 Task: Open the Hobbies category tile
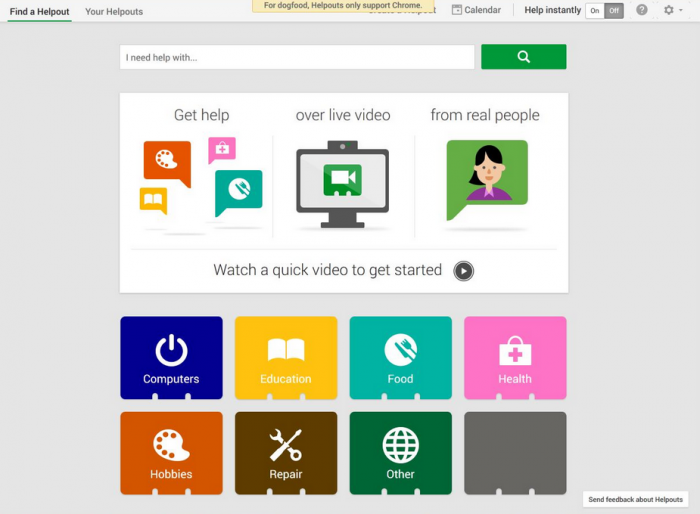coord(171,453)
